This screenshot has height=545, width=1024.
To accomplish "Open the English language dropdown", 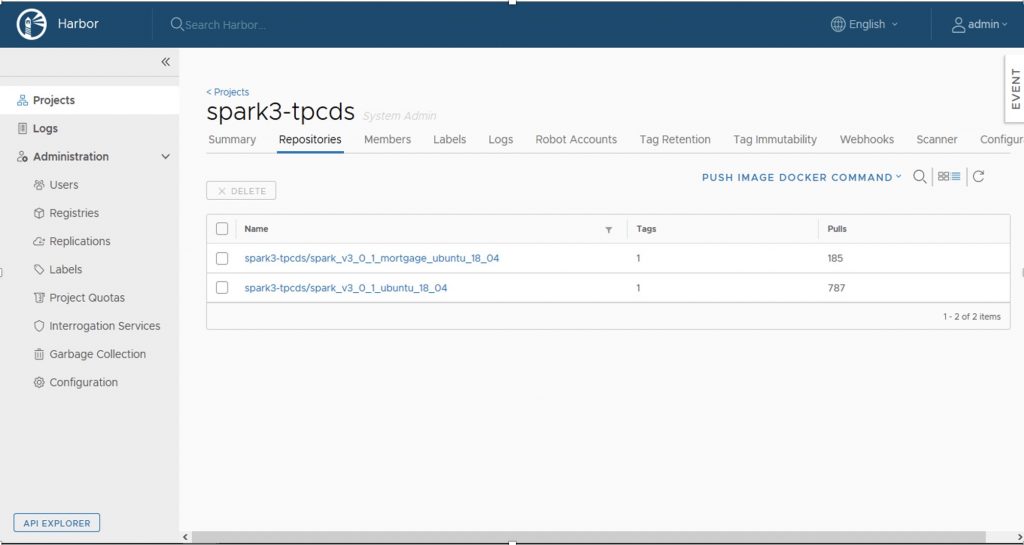I will coord(864,24).
